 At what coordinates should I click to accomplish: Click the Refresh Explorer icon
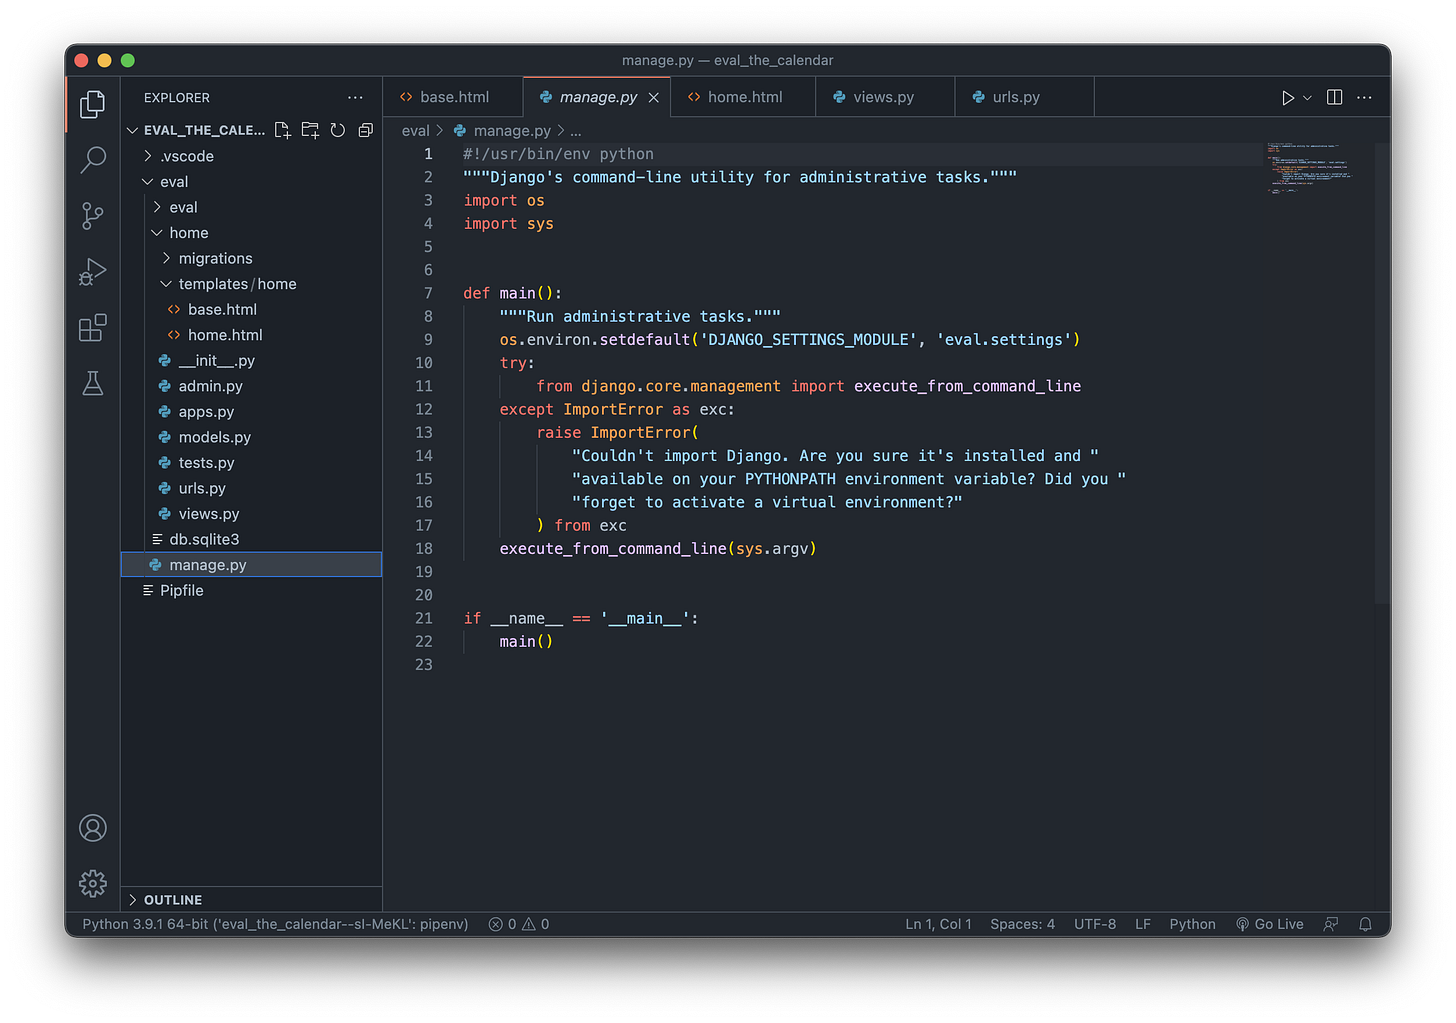(337, 129)
